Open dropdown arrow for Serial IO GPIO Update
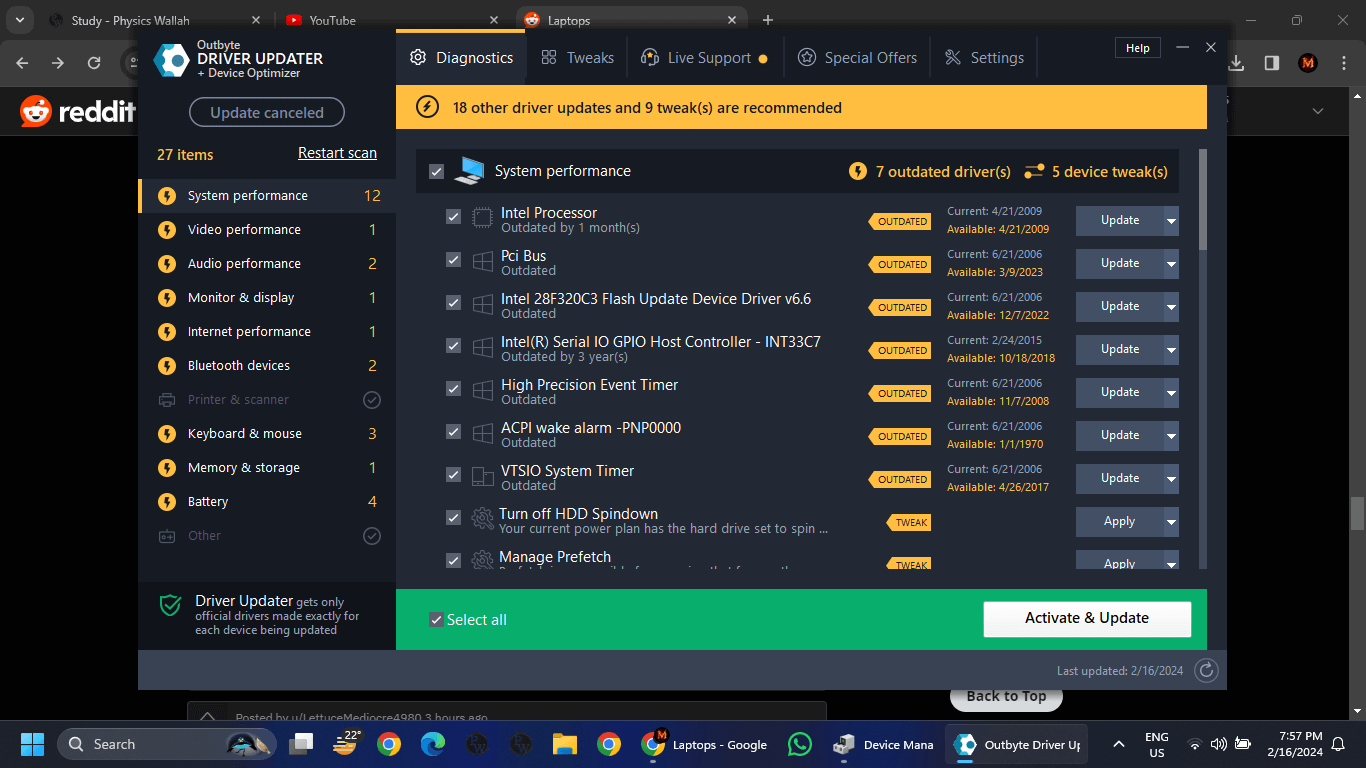The height and width of the screenshot is (768, 1366). [x=1171, y=350]
